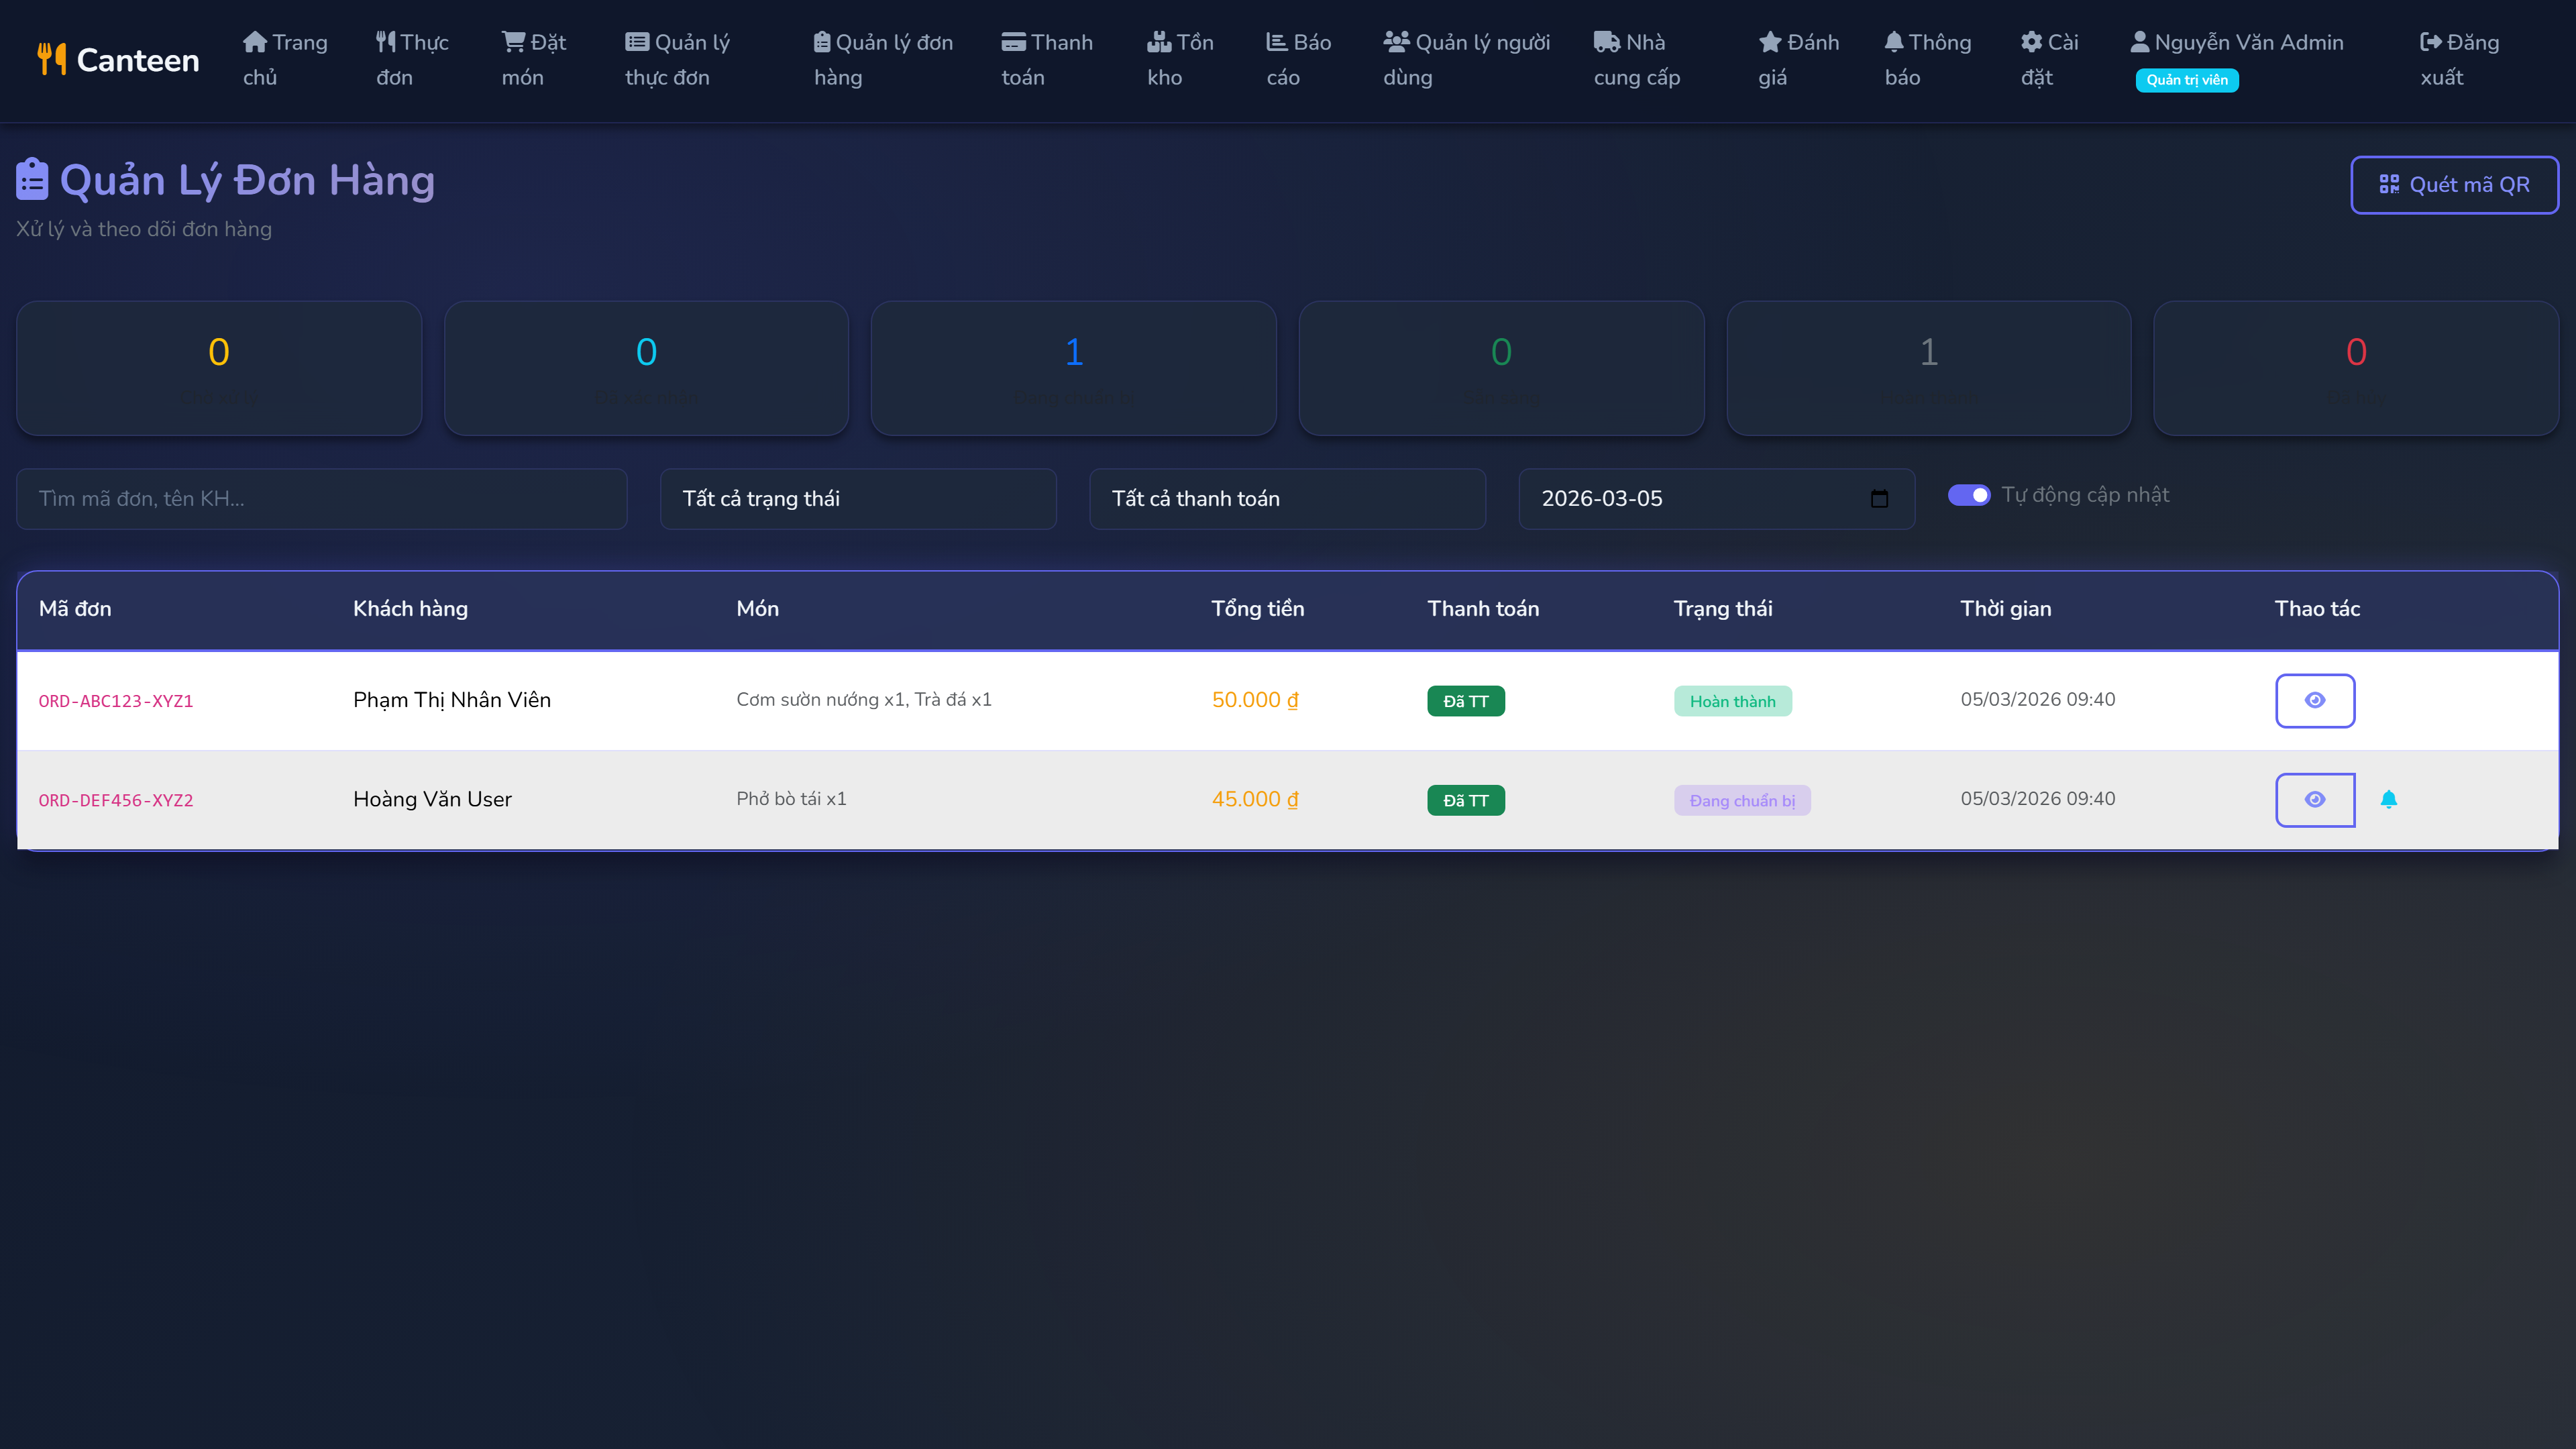The width and height of the screenshot is (2576, 1449).
Task: Open Quản lý thực đơn page
Action: (678, 60)
